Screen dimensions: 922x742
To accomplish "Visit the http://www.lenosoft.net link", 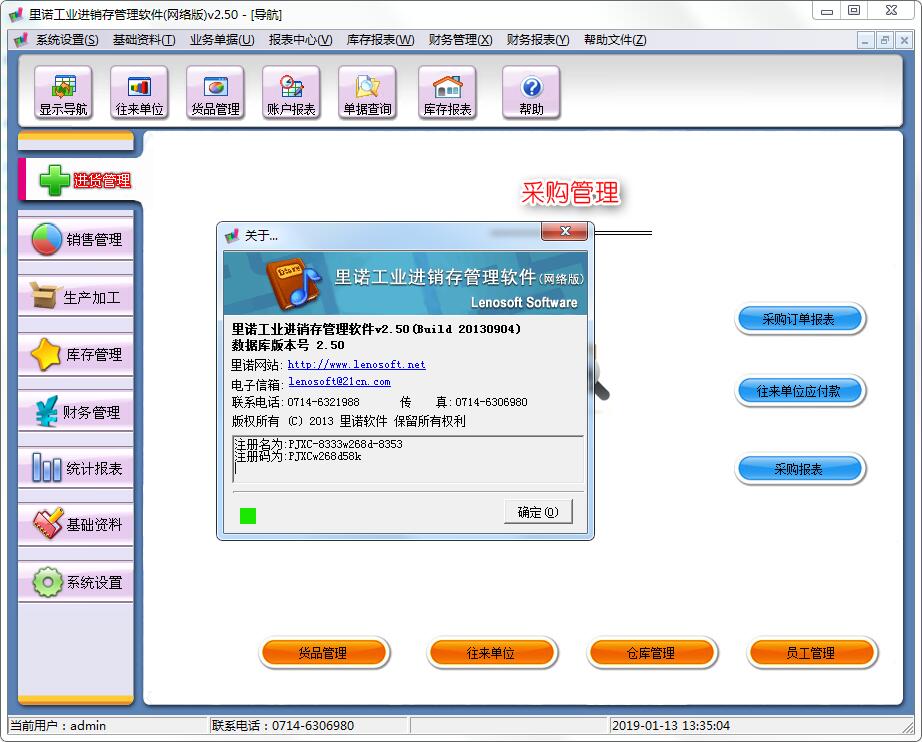I will coord(356,365).
